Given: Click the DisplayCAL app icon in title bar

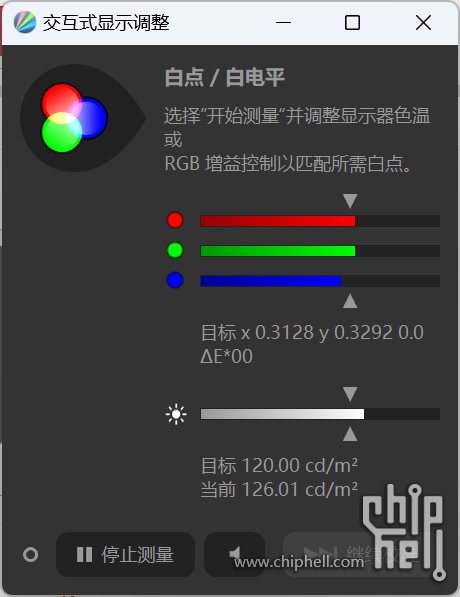Looking at the screenshot, I should pyautogui.click(x=25, y=22).
